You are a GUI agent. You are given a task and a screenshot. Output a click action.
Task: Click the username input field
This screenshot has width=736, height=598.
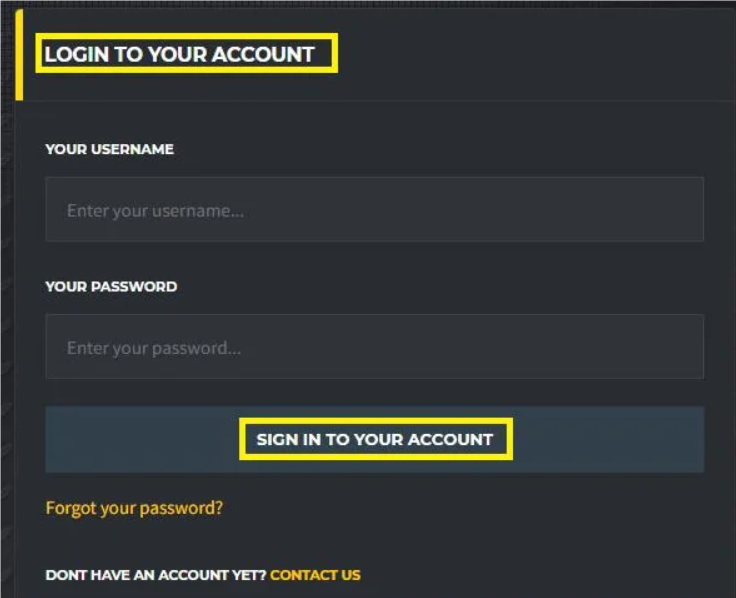coord(374,209)
